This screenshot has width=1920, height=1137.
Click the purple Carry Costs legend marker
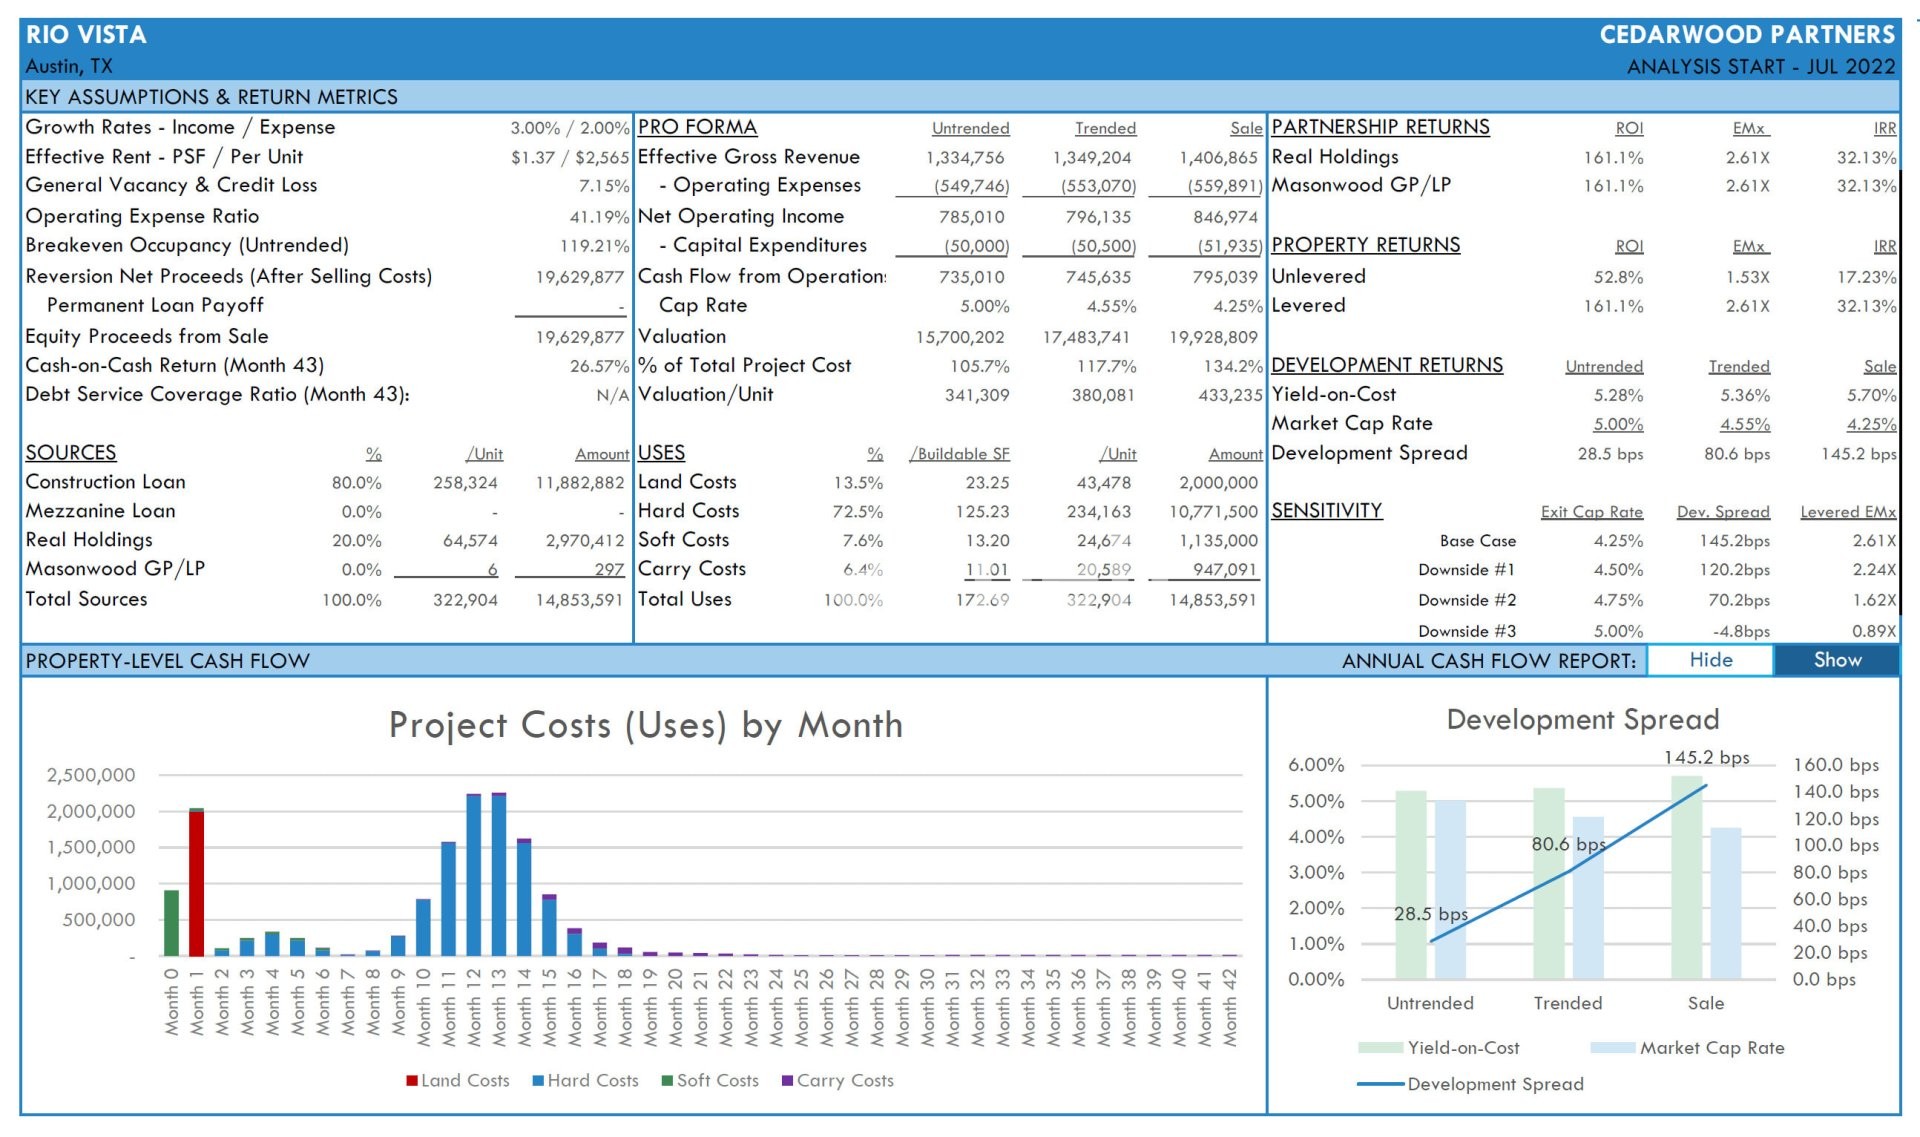click(787, 1081)
